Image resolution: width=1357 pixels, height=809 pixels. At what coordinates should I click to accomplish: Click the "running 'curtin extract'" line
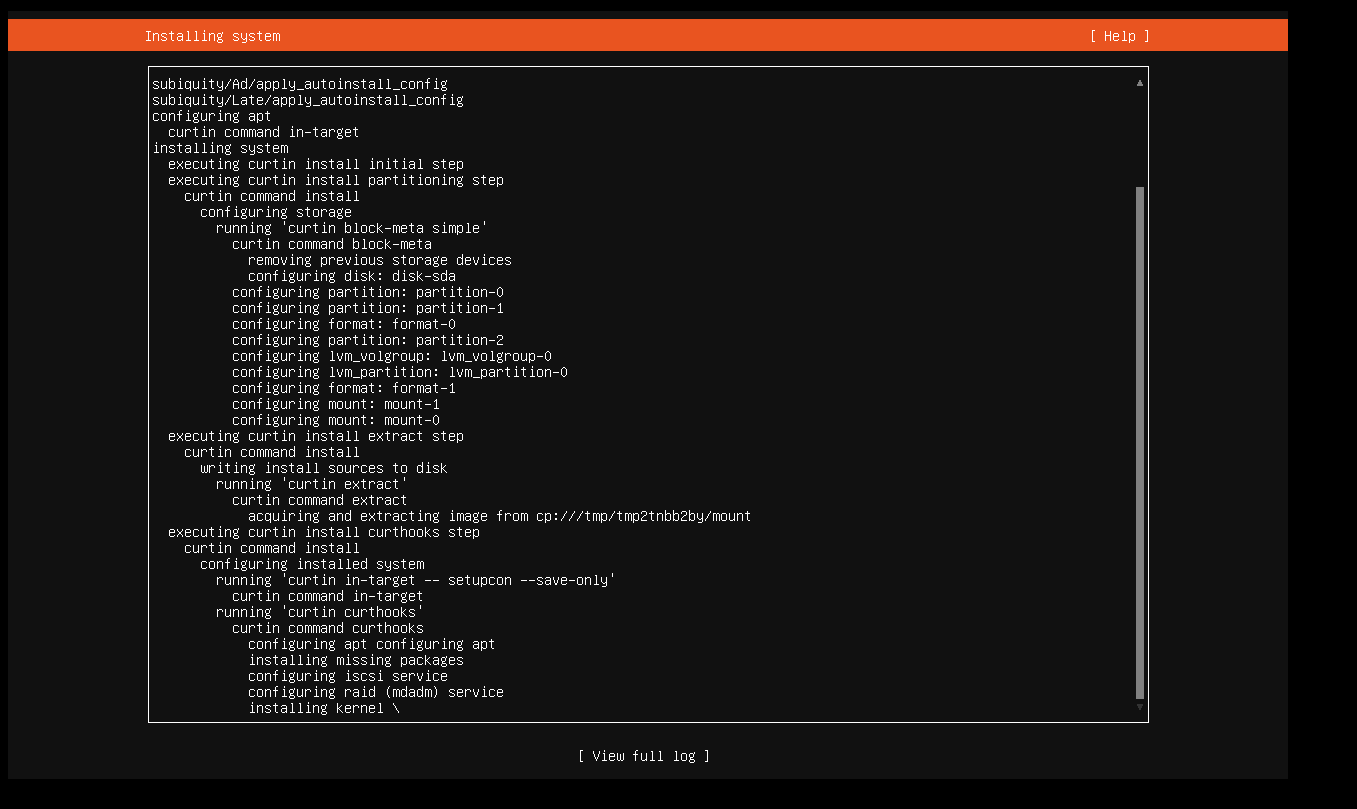[312, 484]
